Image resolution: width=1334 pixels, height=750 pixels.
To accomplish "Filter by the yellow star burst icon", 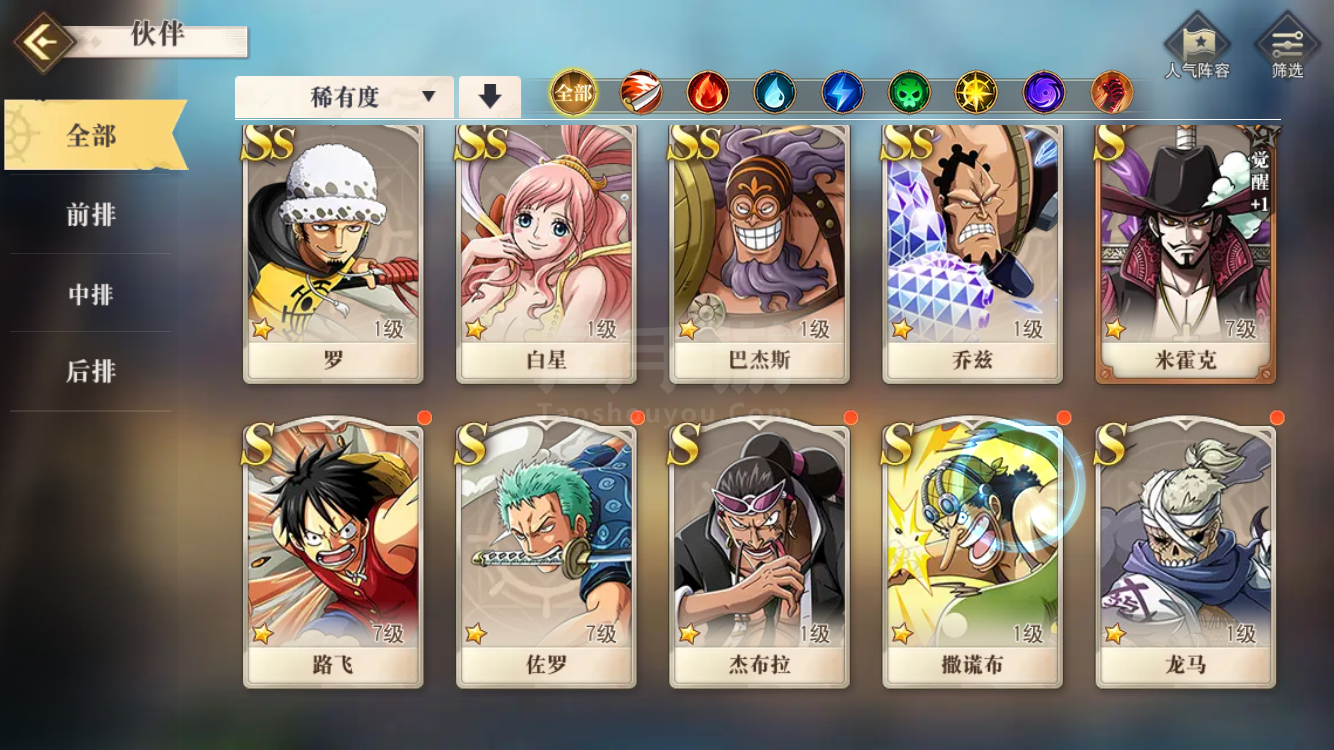I will tap(976, 93).
